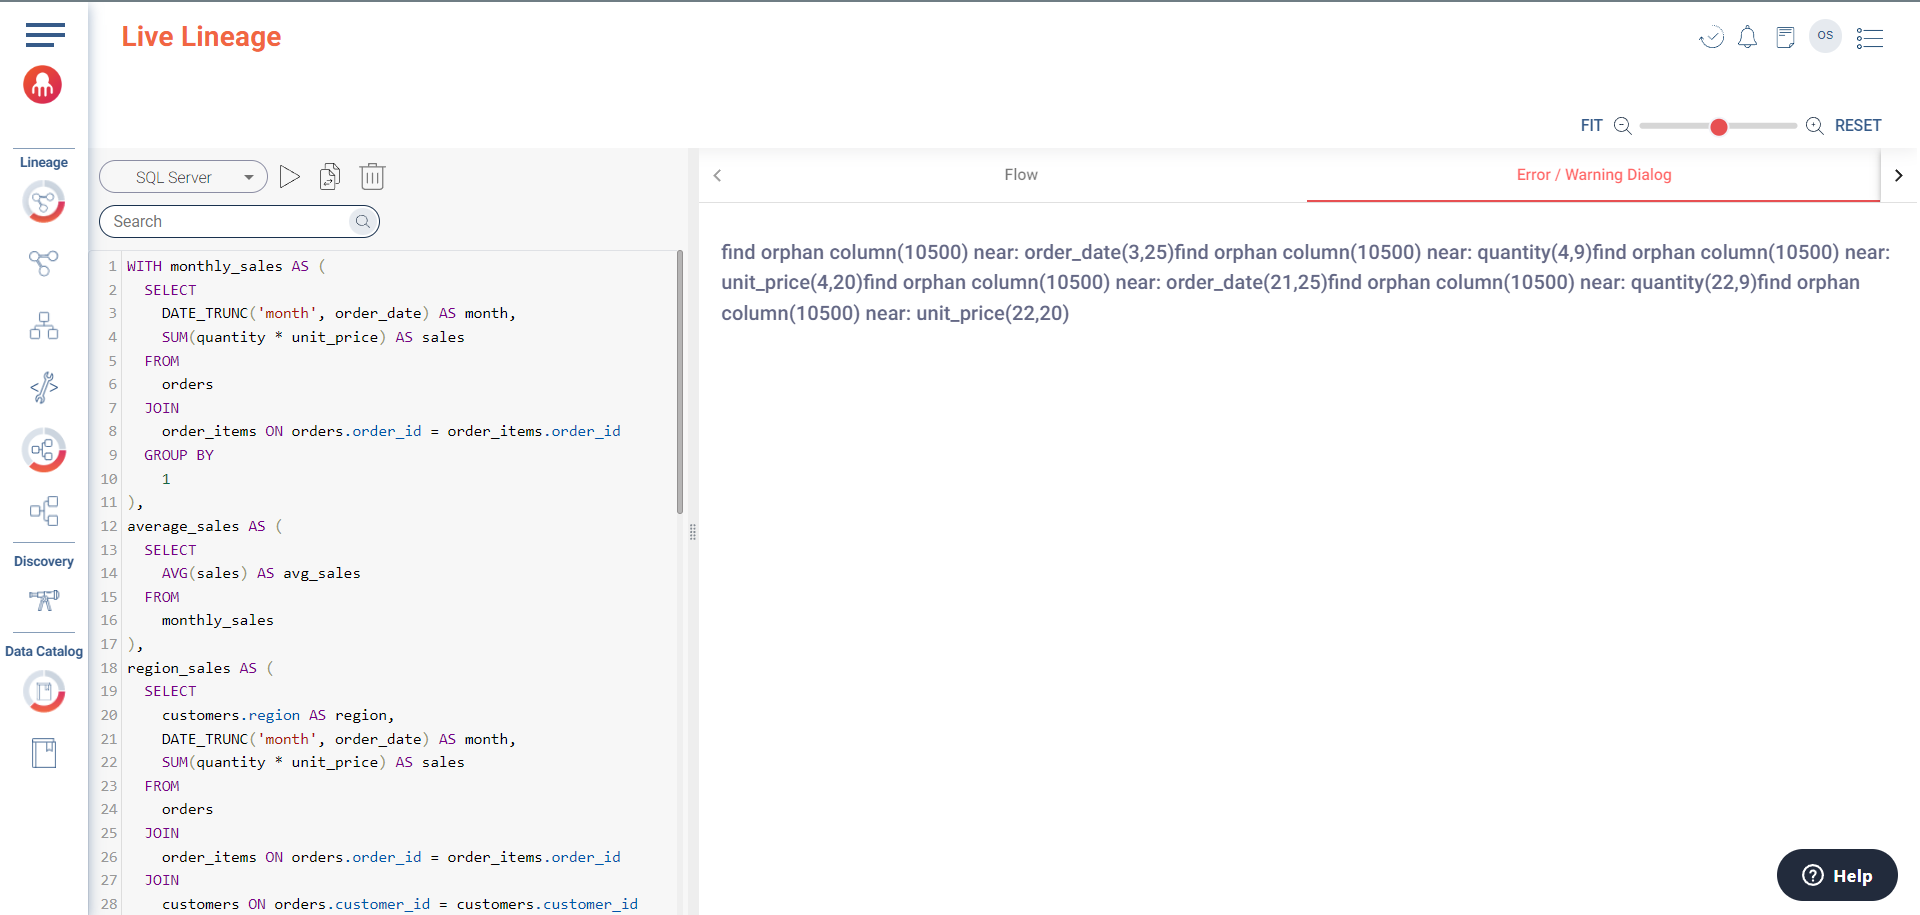Screen dimensions: 1920x915
Task: Delete the SQL with trash icon
Action: click(372, 177)
